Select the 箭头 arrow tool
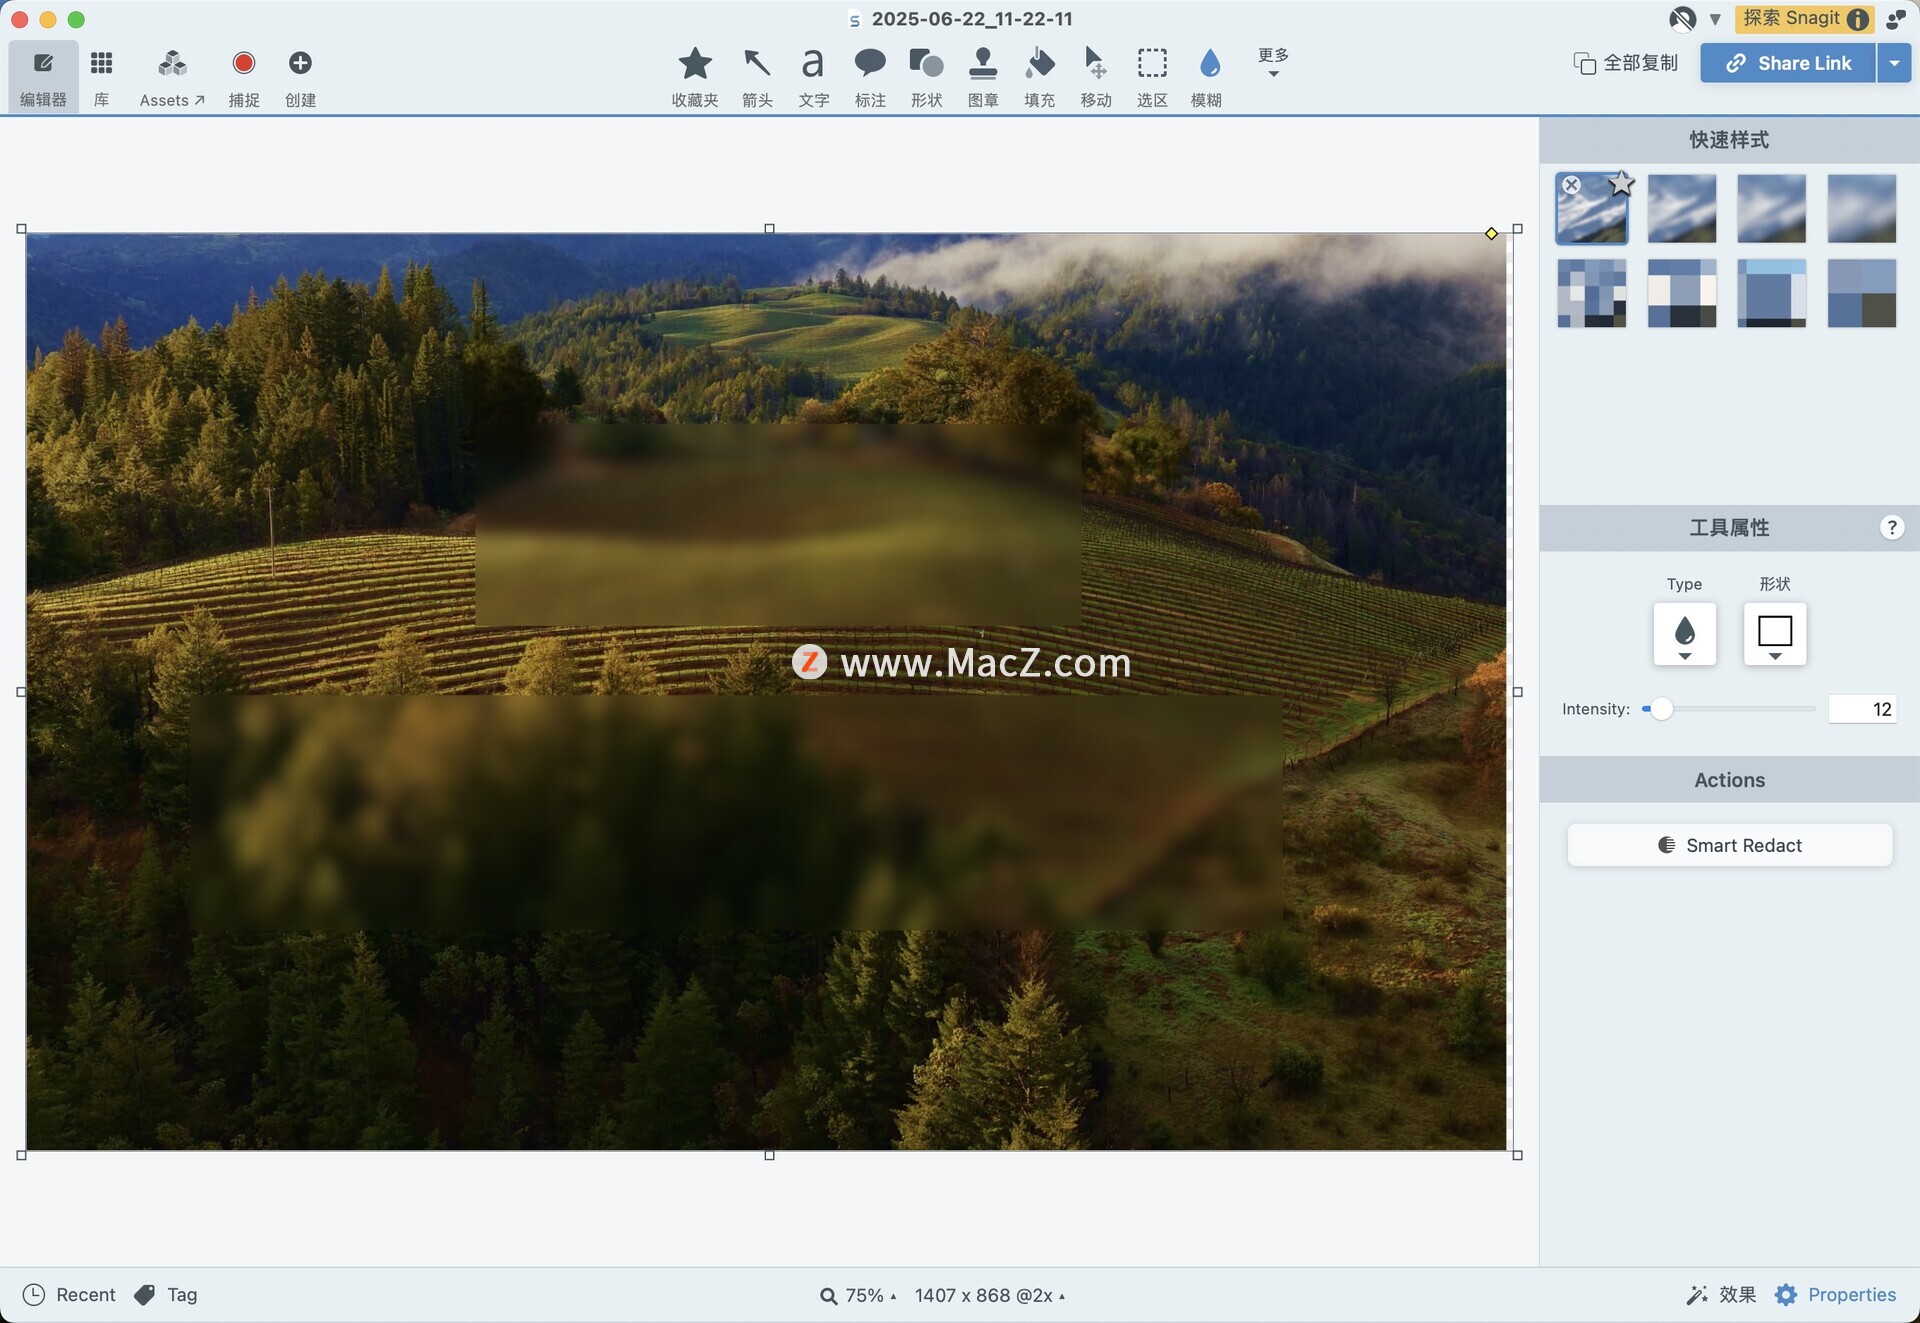 [x=757, y=77]
